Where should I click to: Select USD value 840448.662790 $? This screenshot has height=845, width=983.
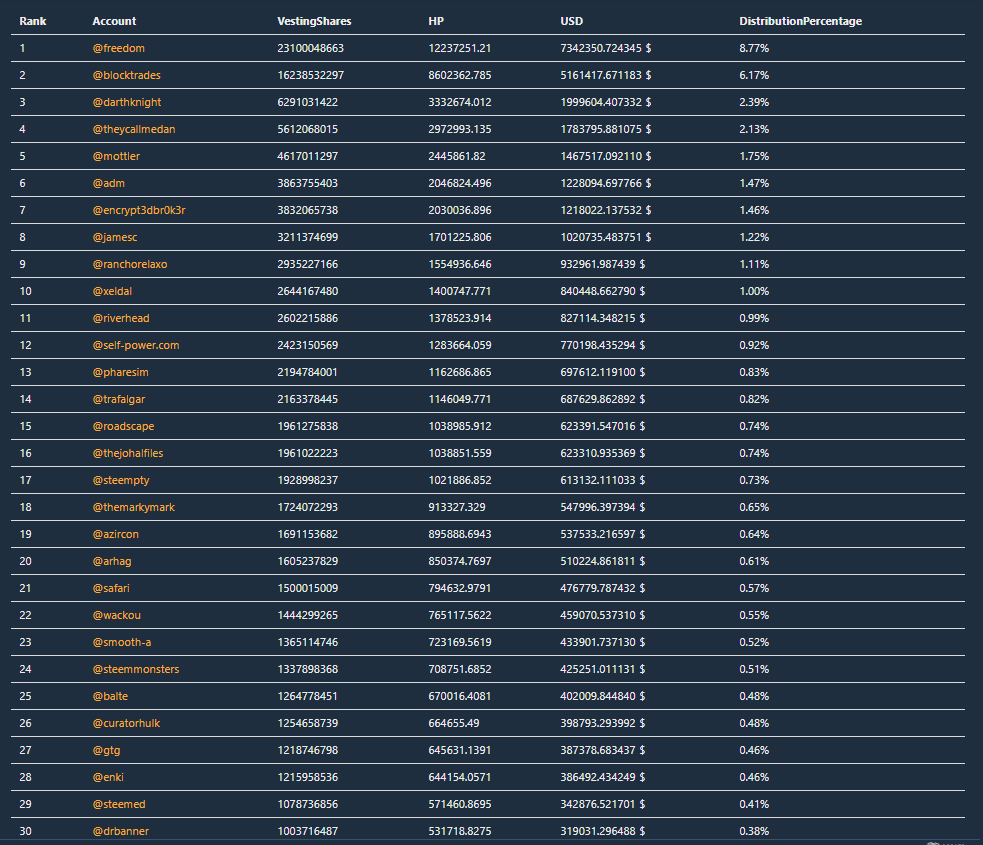pyautogui.click(x=602, y=291)
